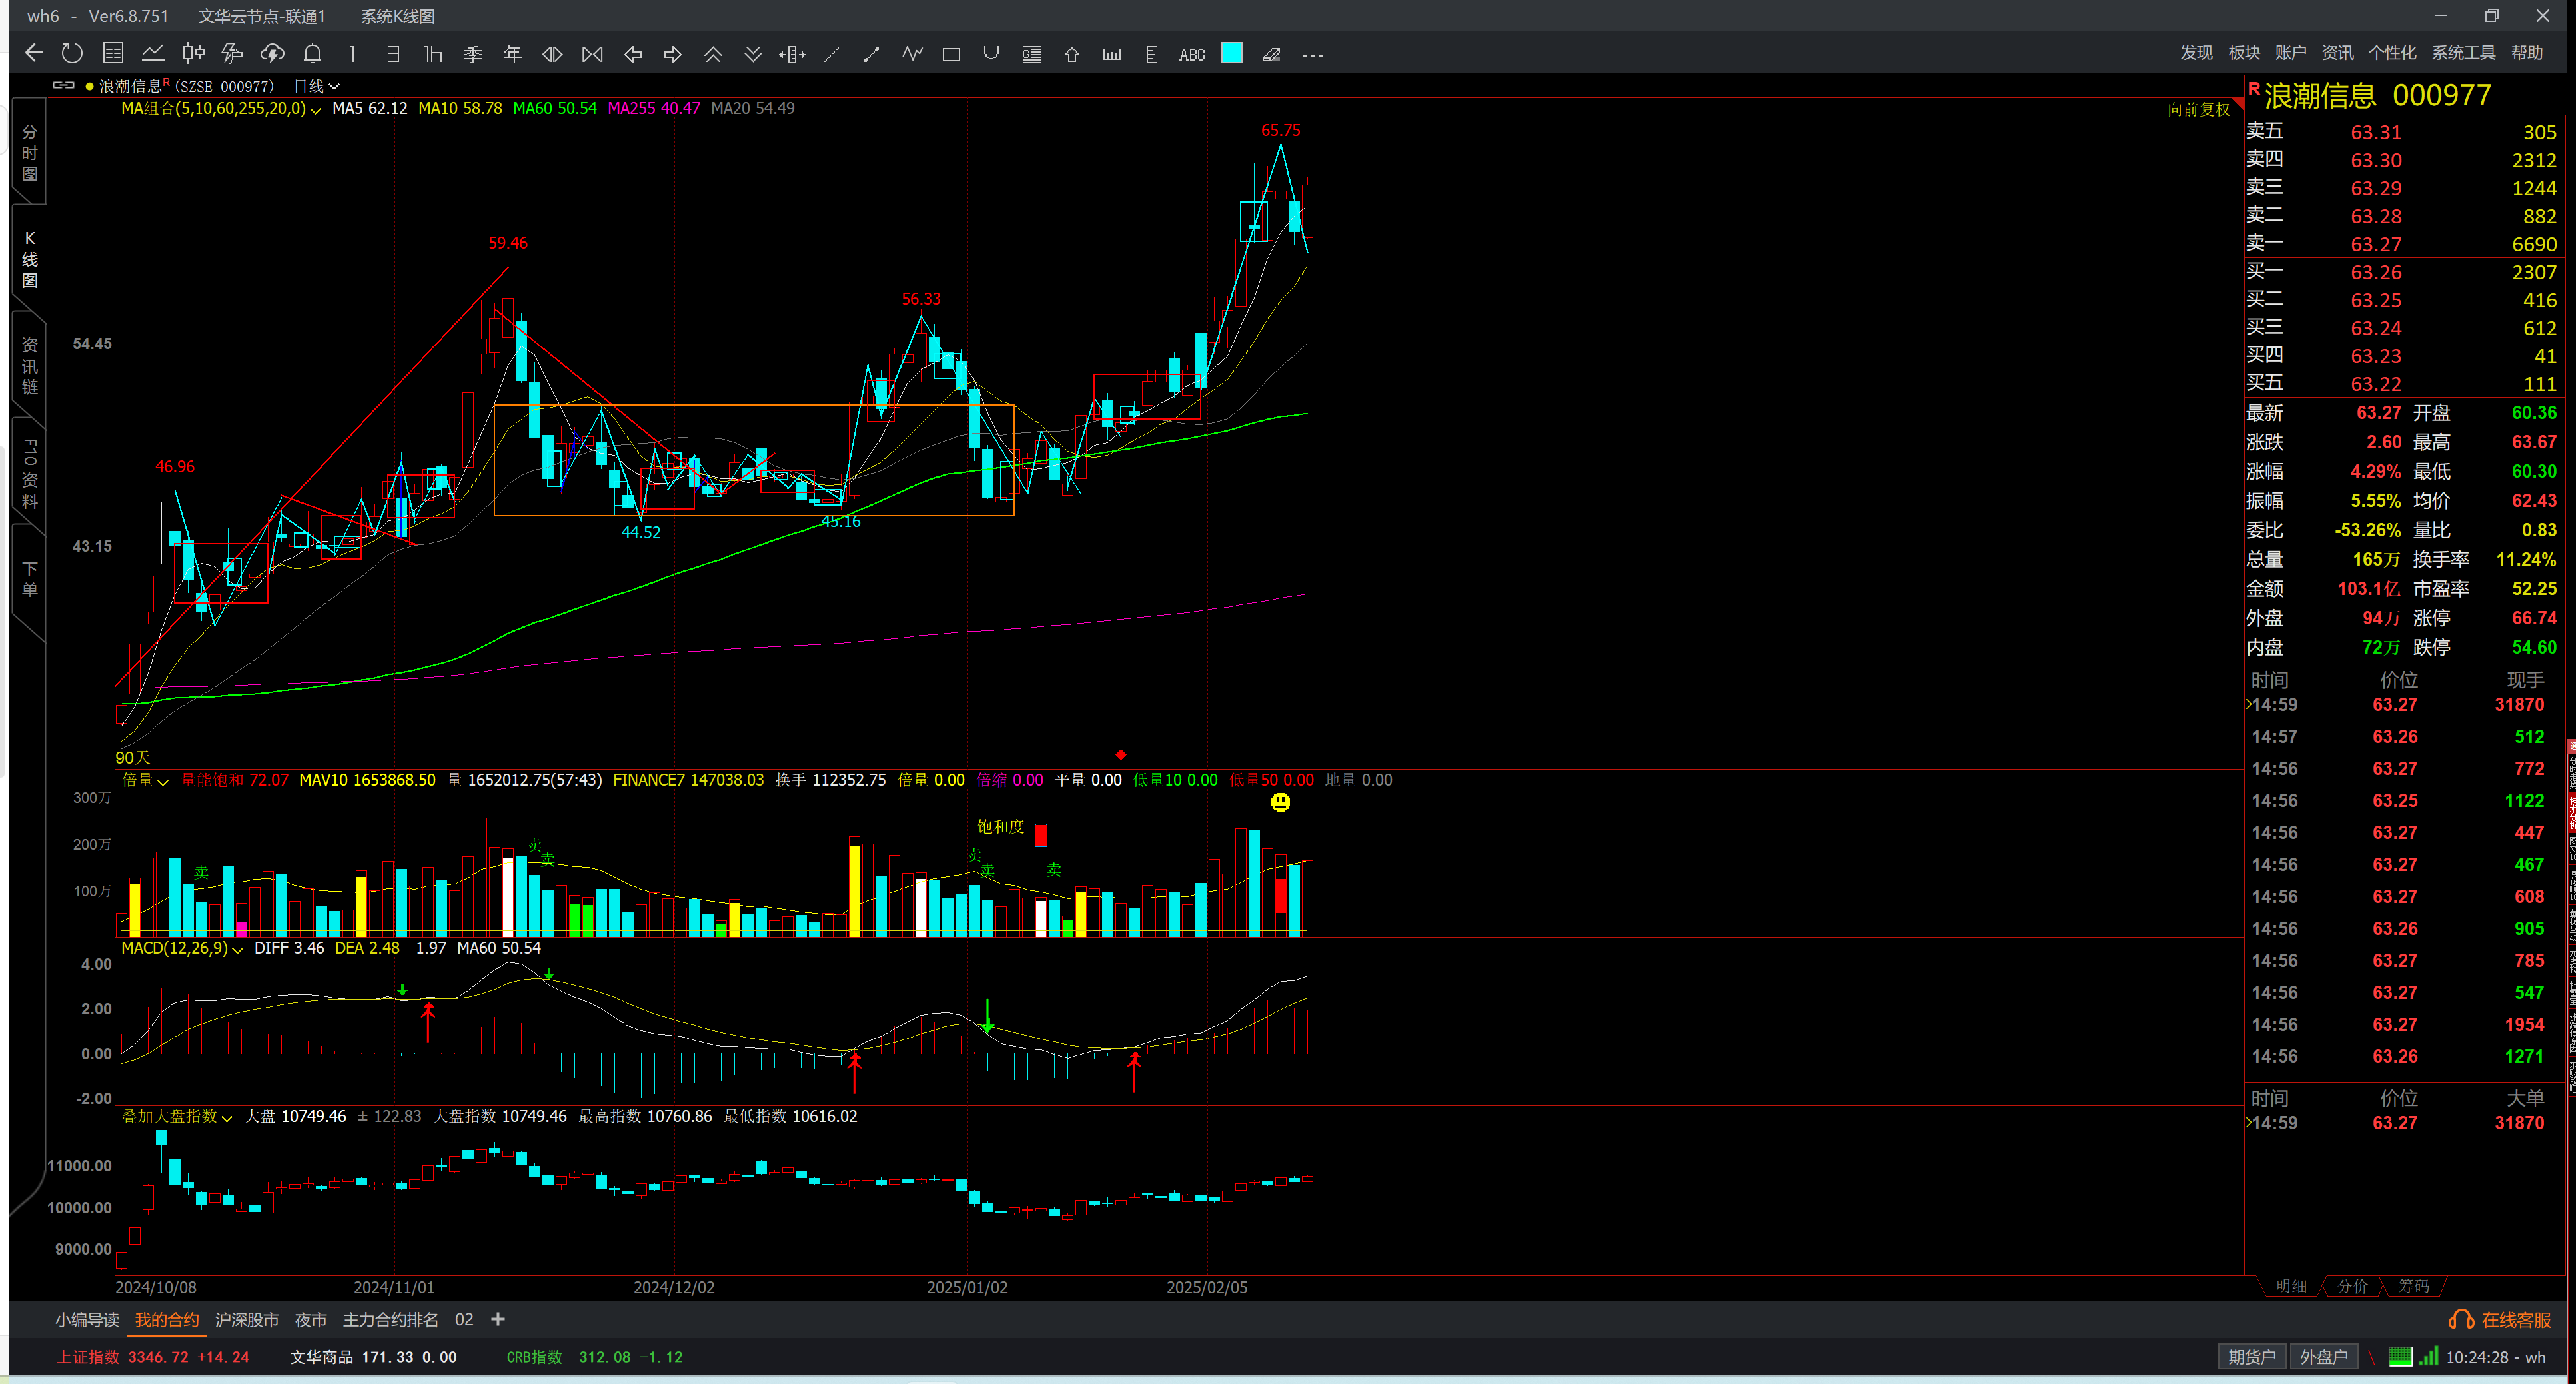Select the 1-hour period icon

coord(433,54)
